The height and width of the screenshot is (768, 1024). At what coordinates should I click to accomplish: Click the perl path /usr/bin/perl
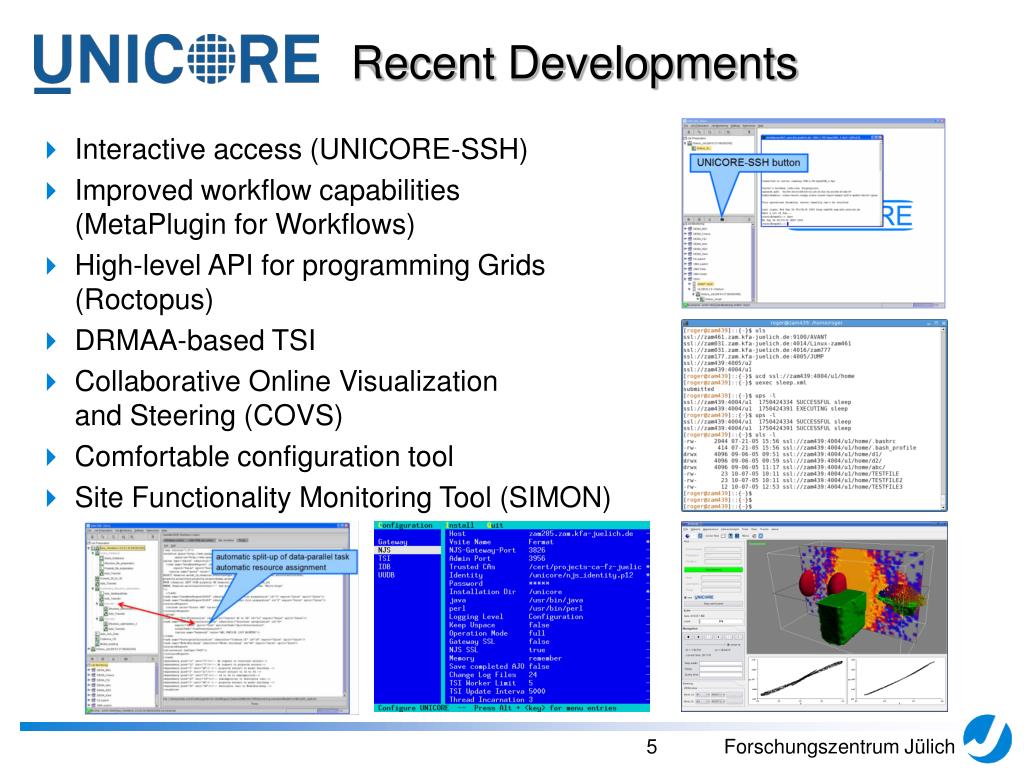[x=556, y=609]
